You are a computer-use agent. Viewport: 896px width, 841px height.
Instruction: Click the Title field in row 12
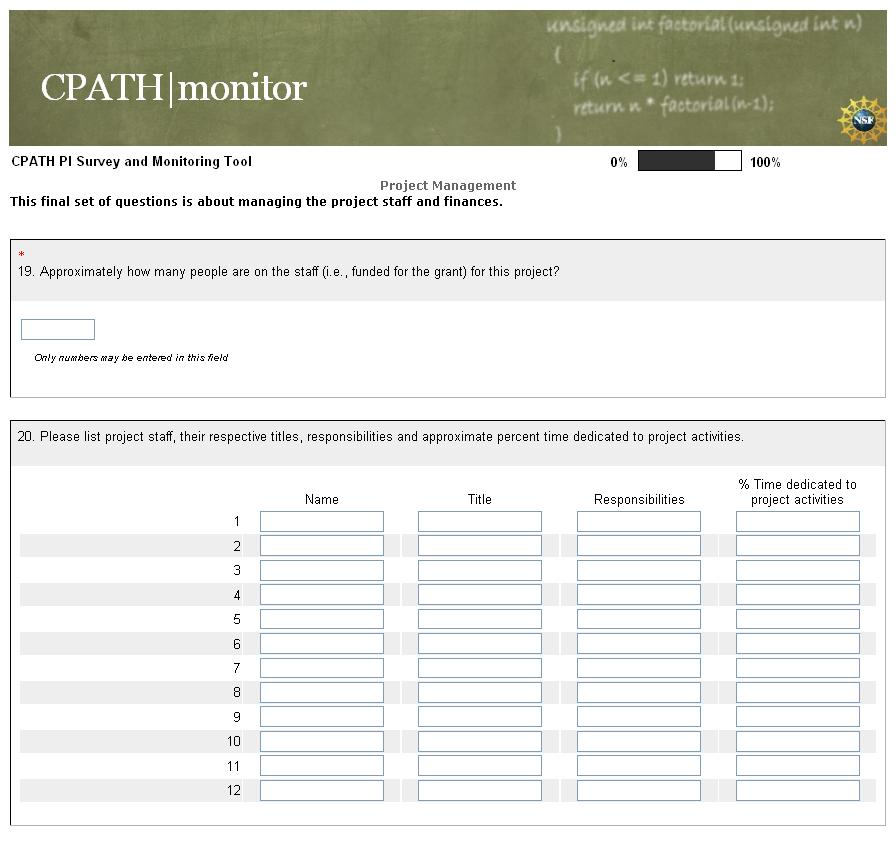coord(480,790)
